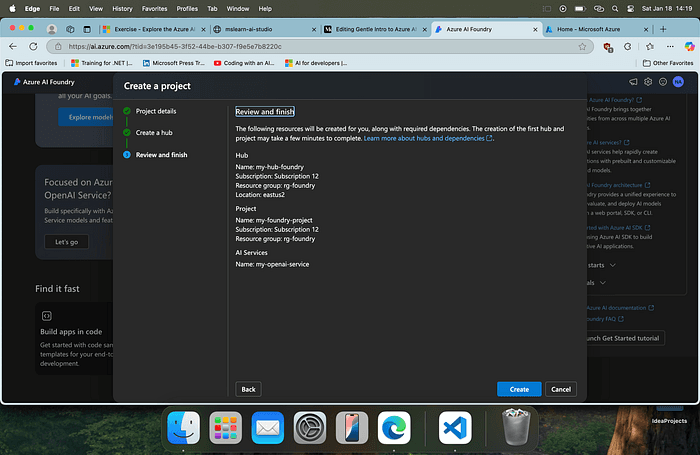Open the Copilot icon
Screen dimensions: 700x455
coord(689,46)
